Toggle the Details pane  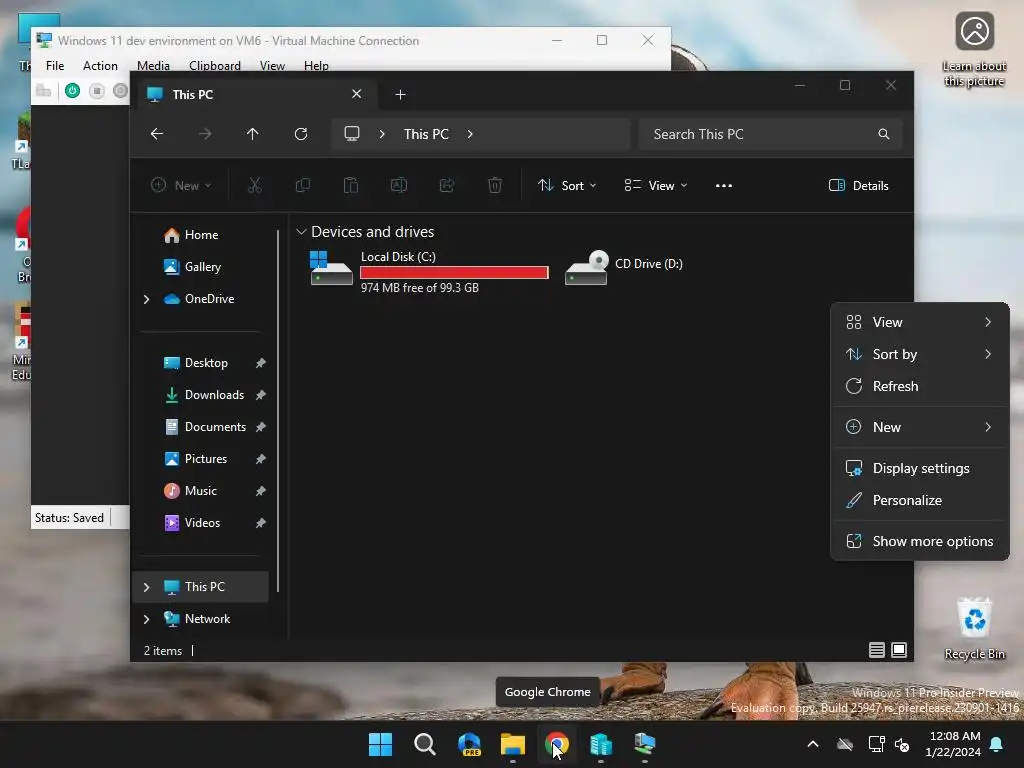858,185
